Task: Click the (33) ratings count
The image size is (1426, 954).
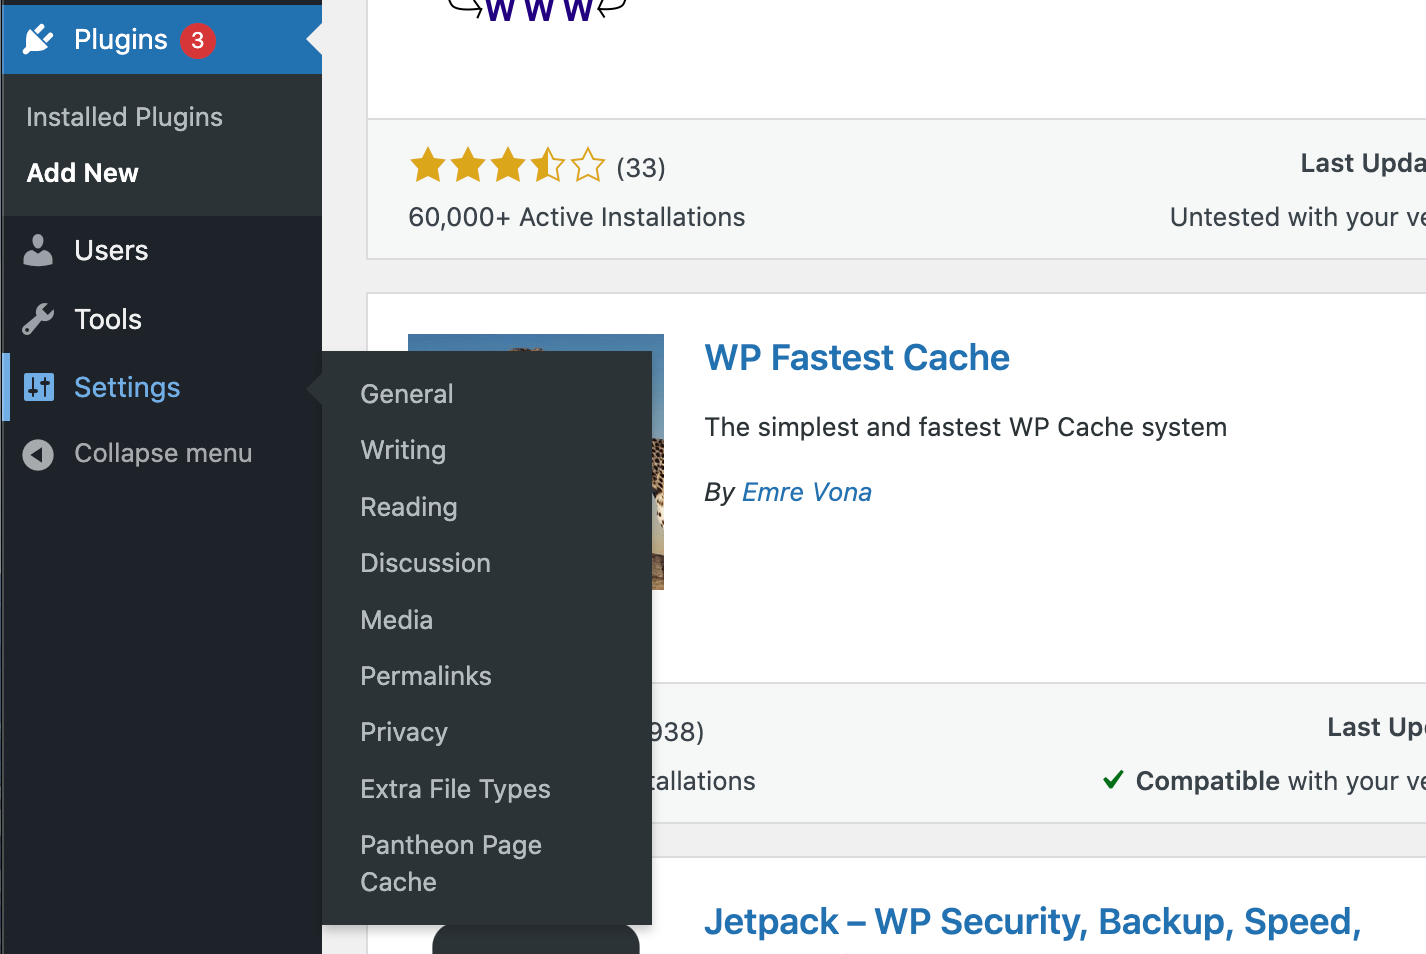Action: 640,167
